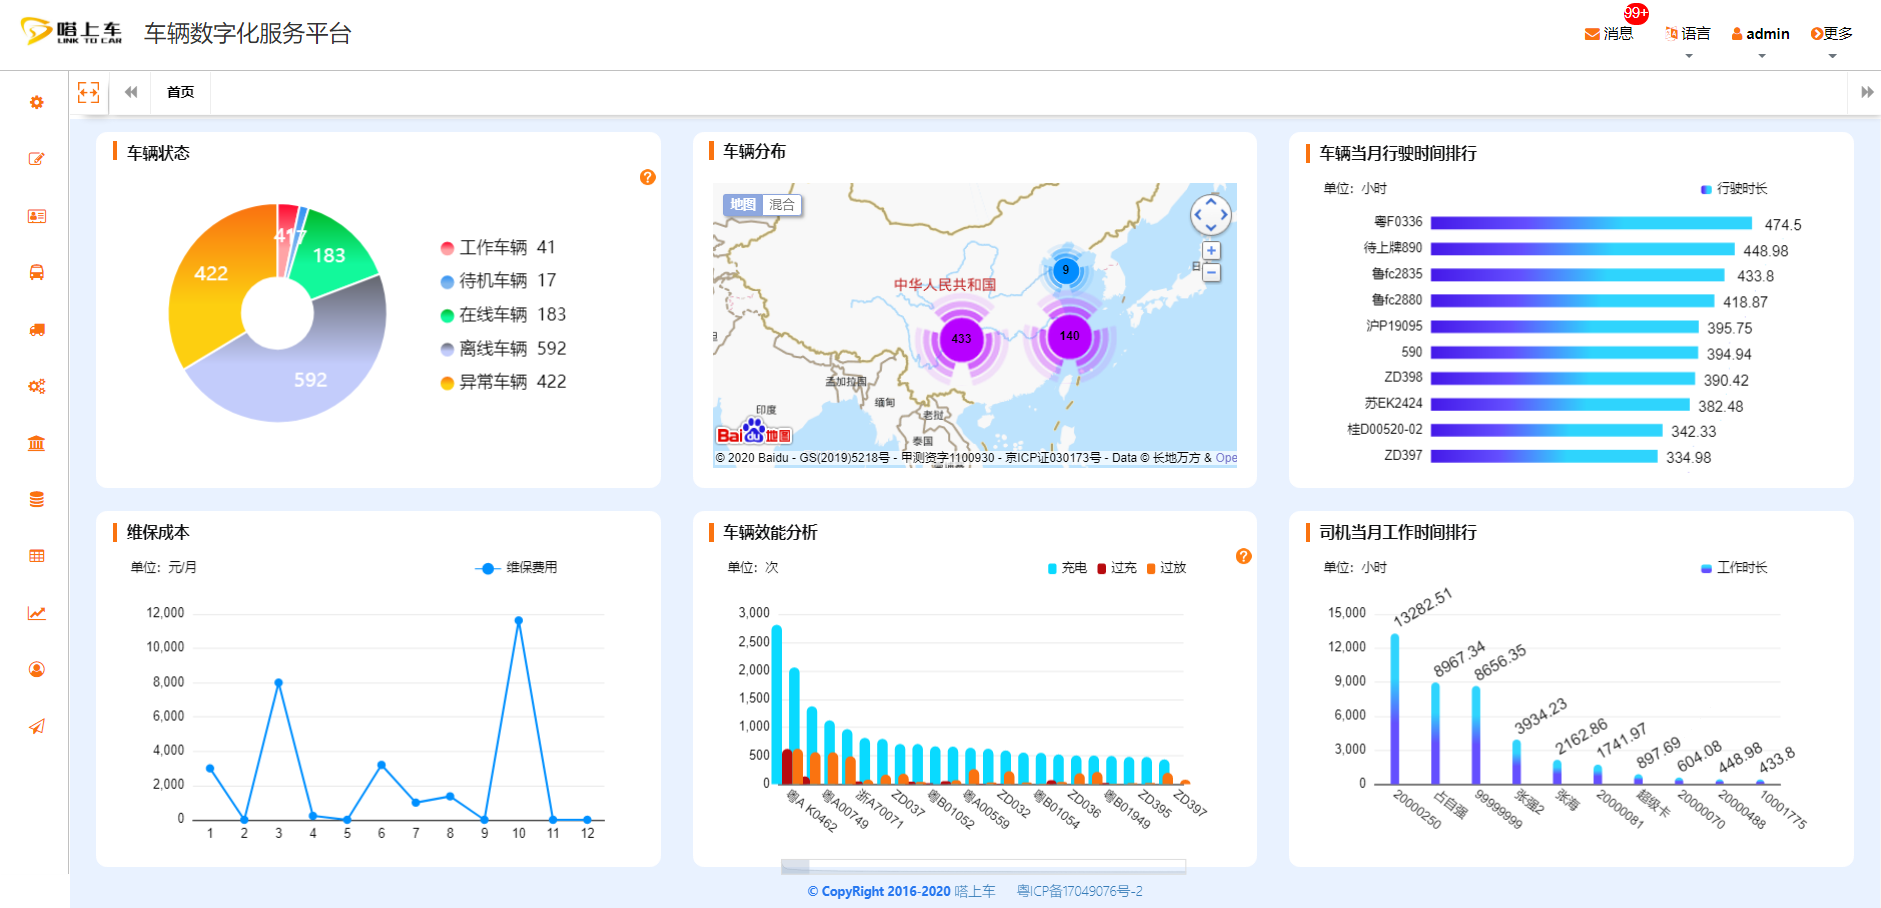The width and height of the screenshot is (1881, 908).
Task: Select the 首页 home tab
Action: point(181,93)
